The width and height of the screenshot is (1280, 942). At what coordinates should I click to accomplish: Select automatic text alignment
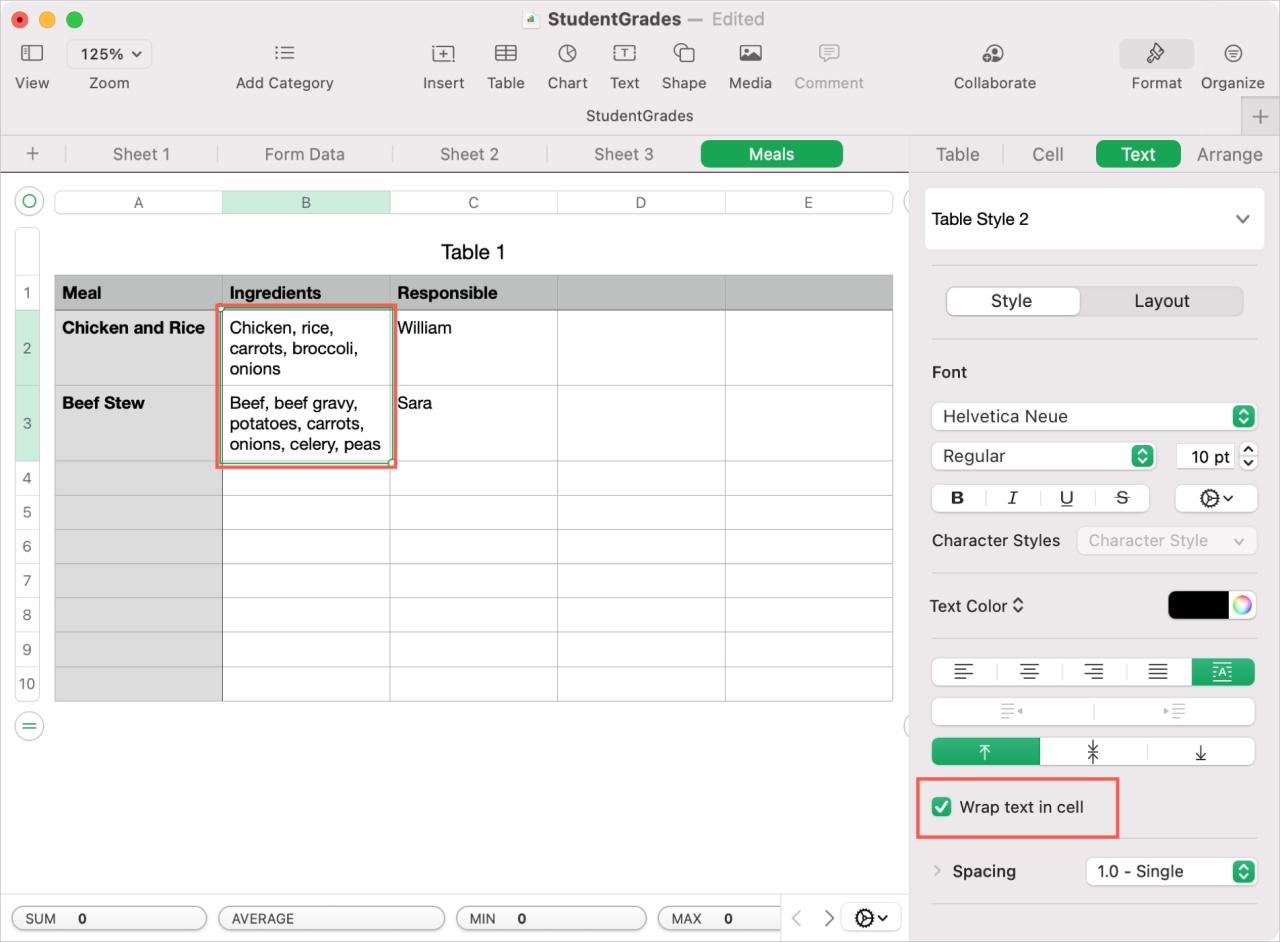(1222, 672)
